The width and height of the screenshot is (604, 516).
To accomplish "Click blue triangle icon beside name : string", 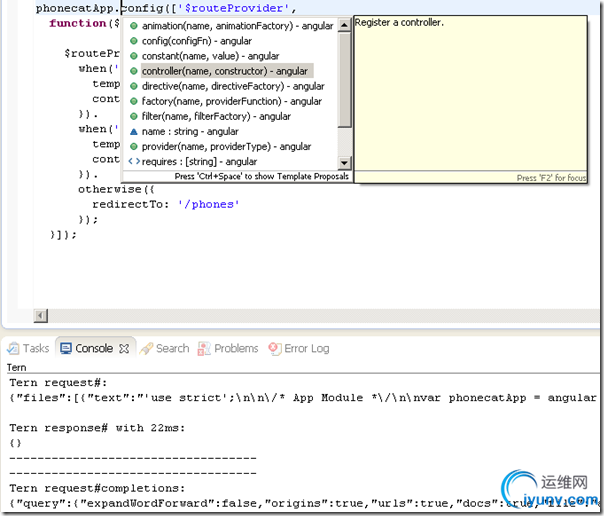I will [134, 131].
